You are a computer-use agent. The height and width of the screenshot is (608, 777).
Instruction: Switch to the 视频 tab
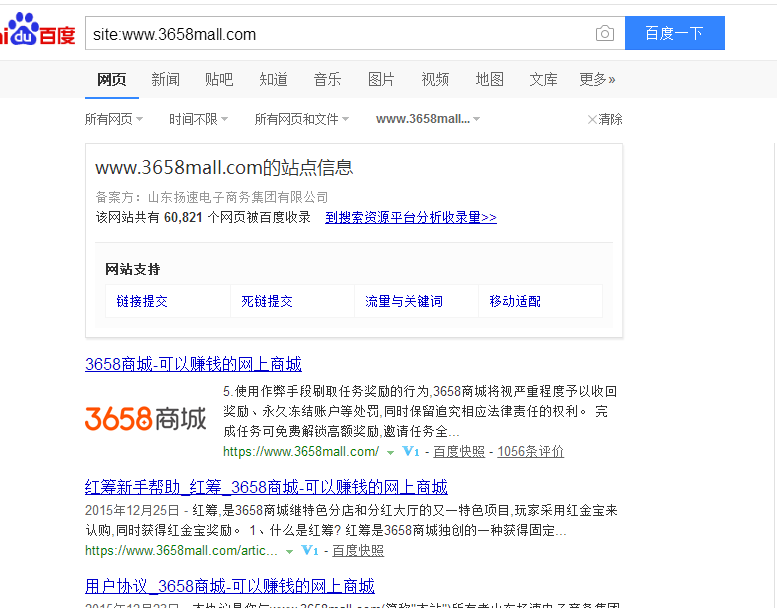(x=435, y=79)
